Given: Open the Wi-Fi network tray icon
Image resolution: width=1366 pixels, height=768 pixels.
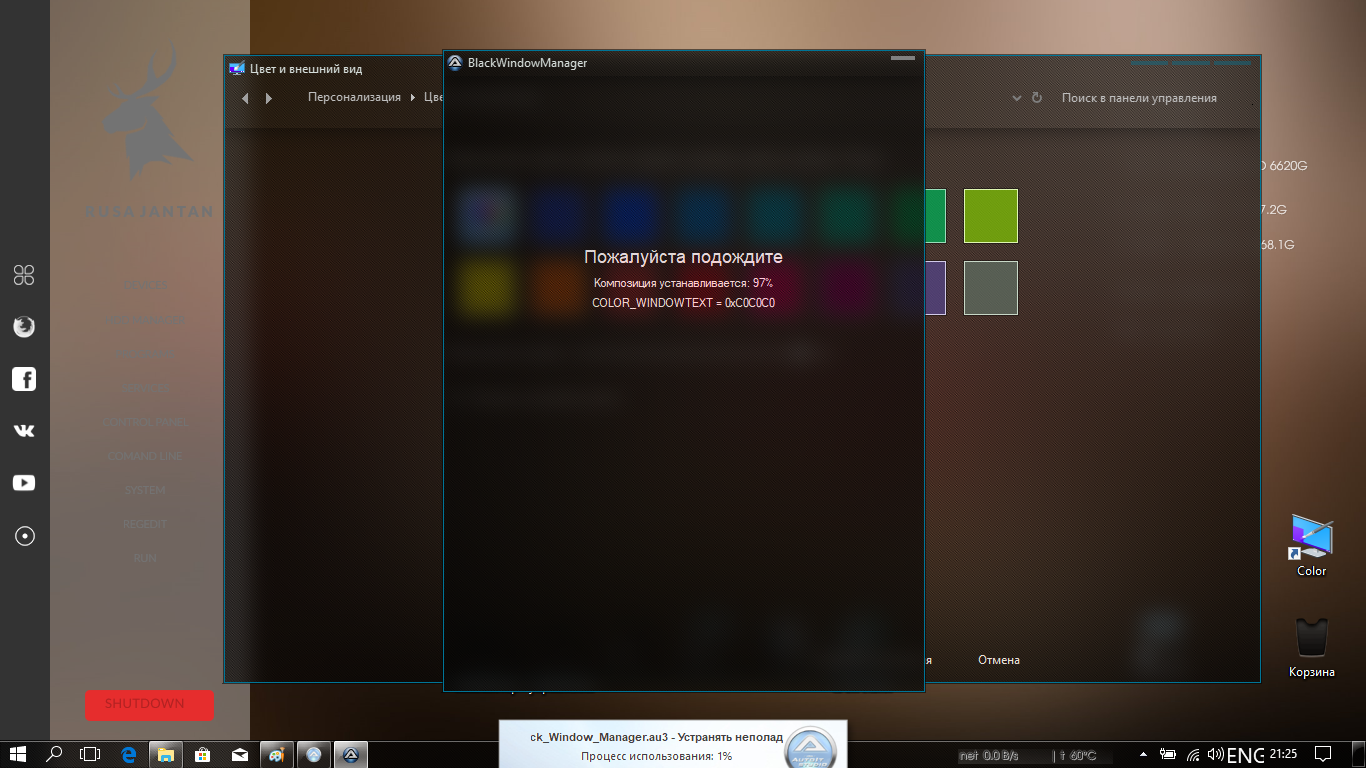Looking at the screenshot, I should (x=1192, y=754).
